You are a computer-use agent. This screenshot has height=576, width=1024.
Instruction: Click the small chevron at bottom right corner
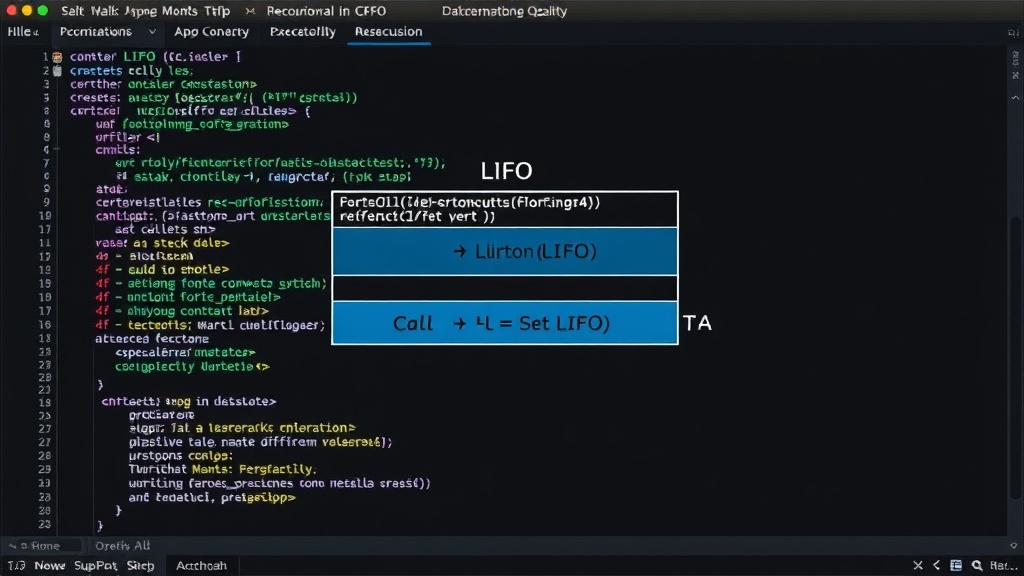(x=1014, y=546)
